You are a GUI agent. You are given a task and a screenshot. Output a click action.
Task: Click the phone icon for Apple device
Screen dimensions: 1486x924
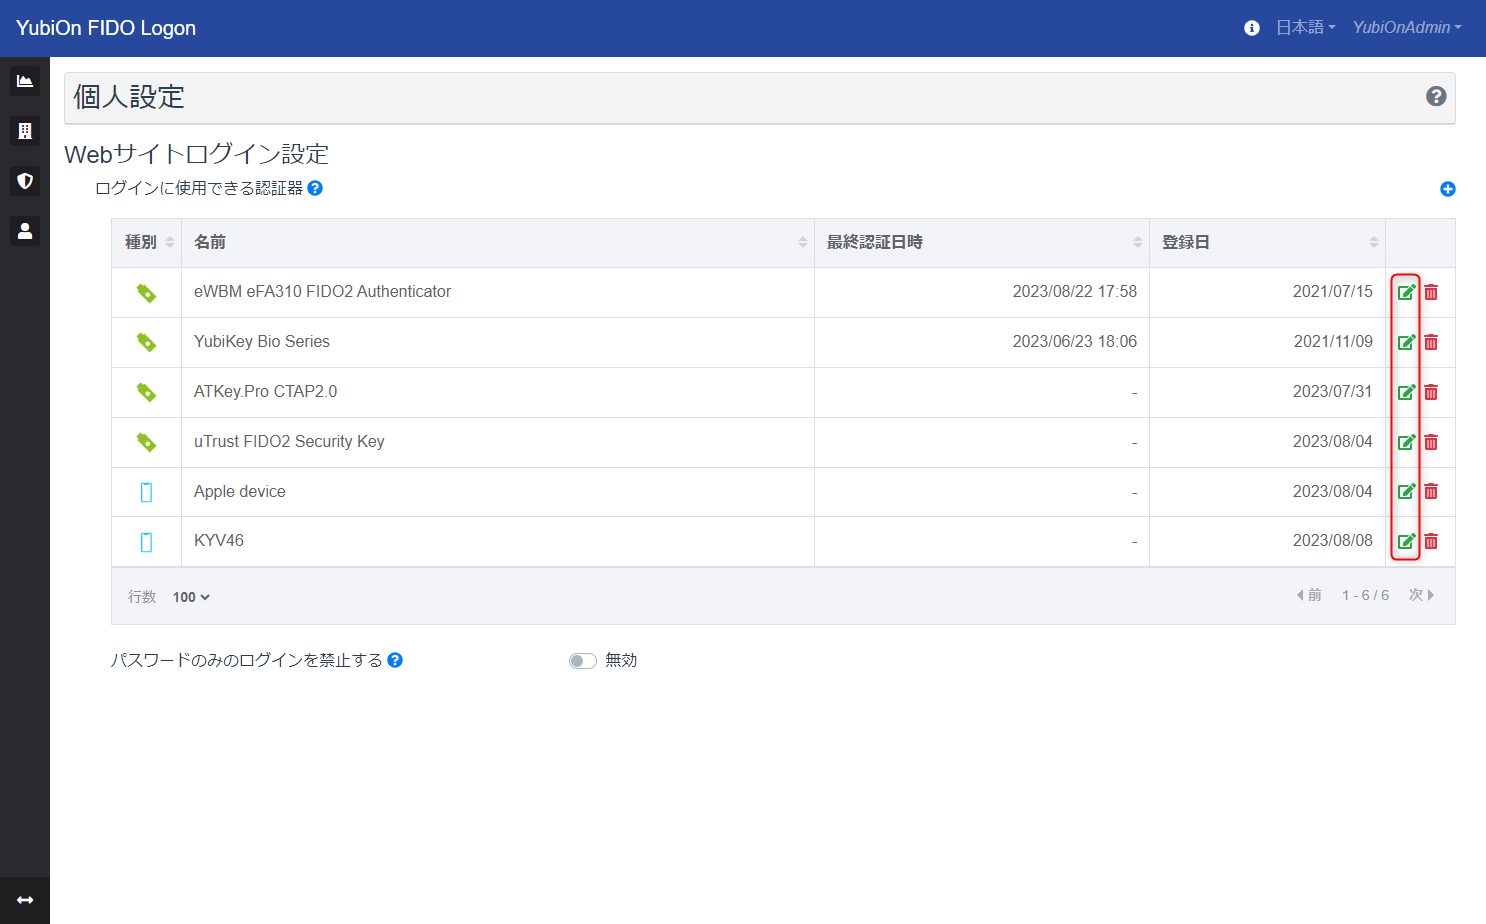pos(146,492)
